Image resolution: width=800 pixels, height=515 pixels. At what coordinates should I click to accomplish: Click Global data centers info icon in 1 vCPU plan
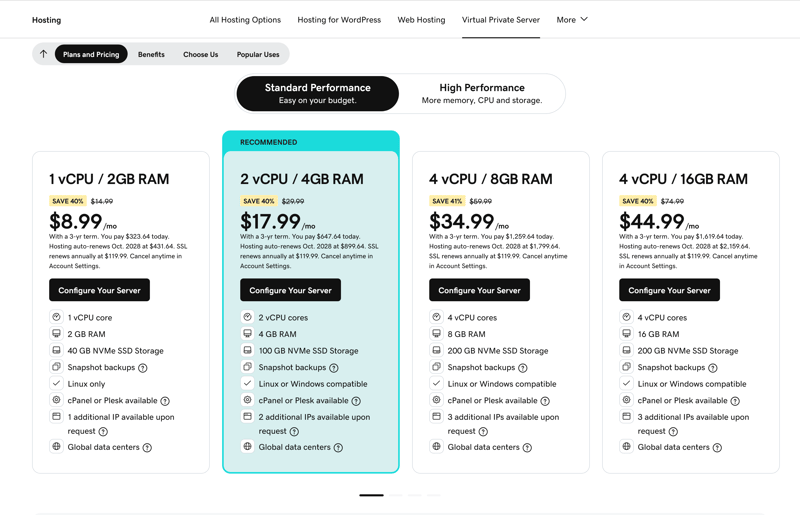(x=147, y=448)
